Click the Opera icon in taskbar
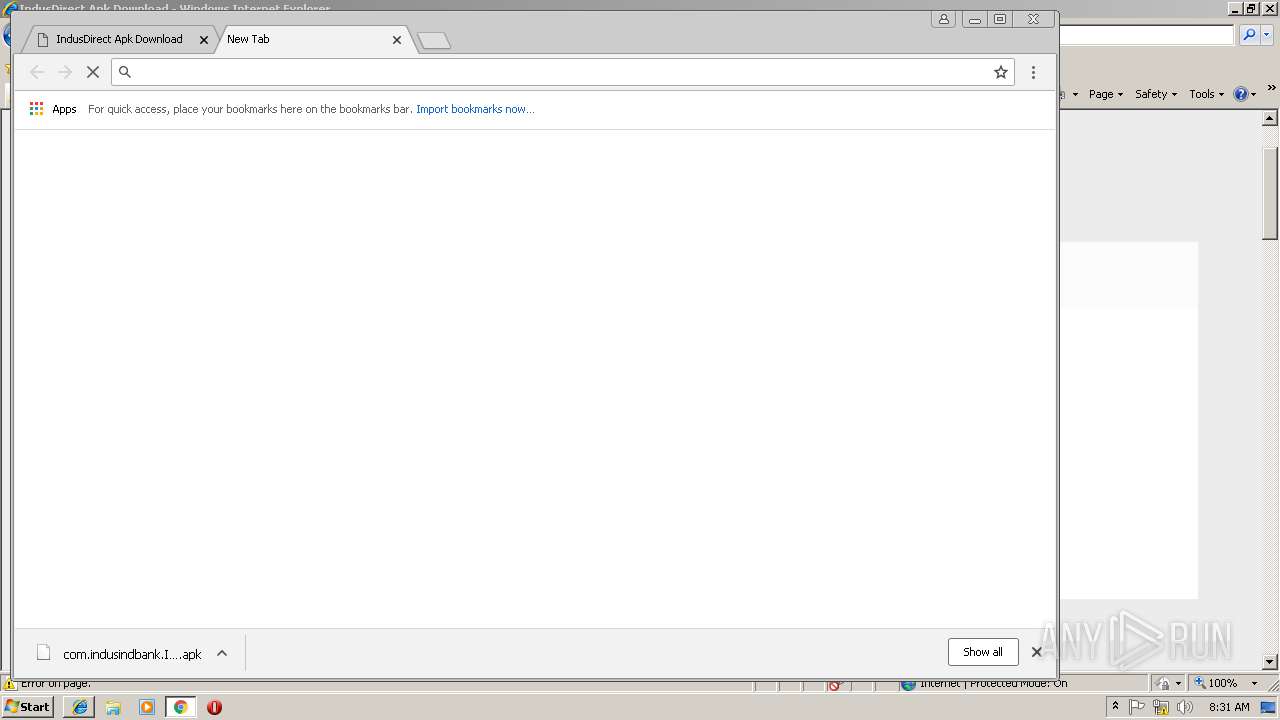 (214, 707)
